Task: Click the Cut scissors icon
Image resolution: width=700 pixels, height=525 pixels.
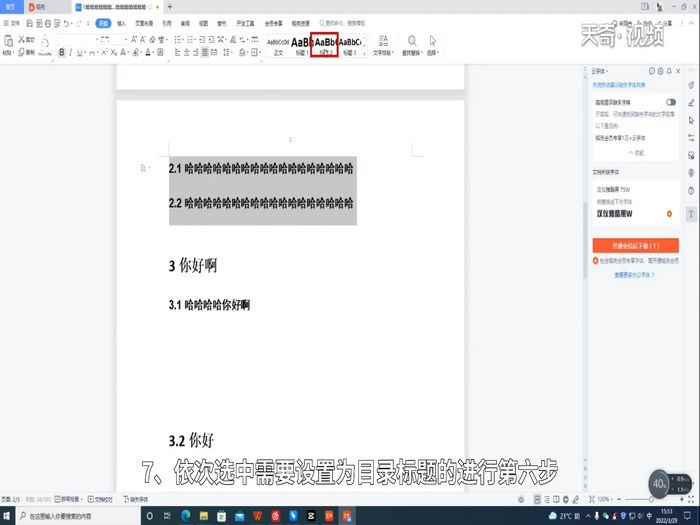Action: [21, 40]
